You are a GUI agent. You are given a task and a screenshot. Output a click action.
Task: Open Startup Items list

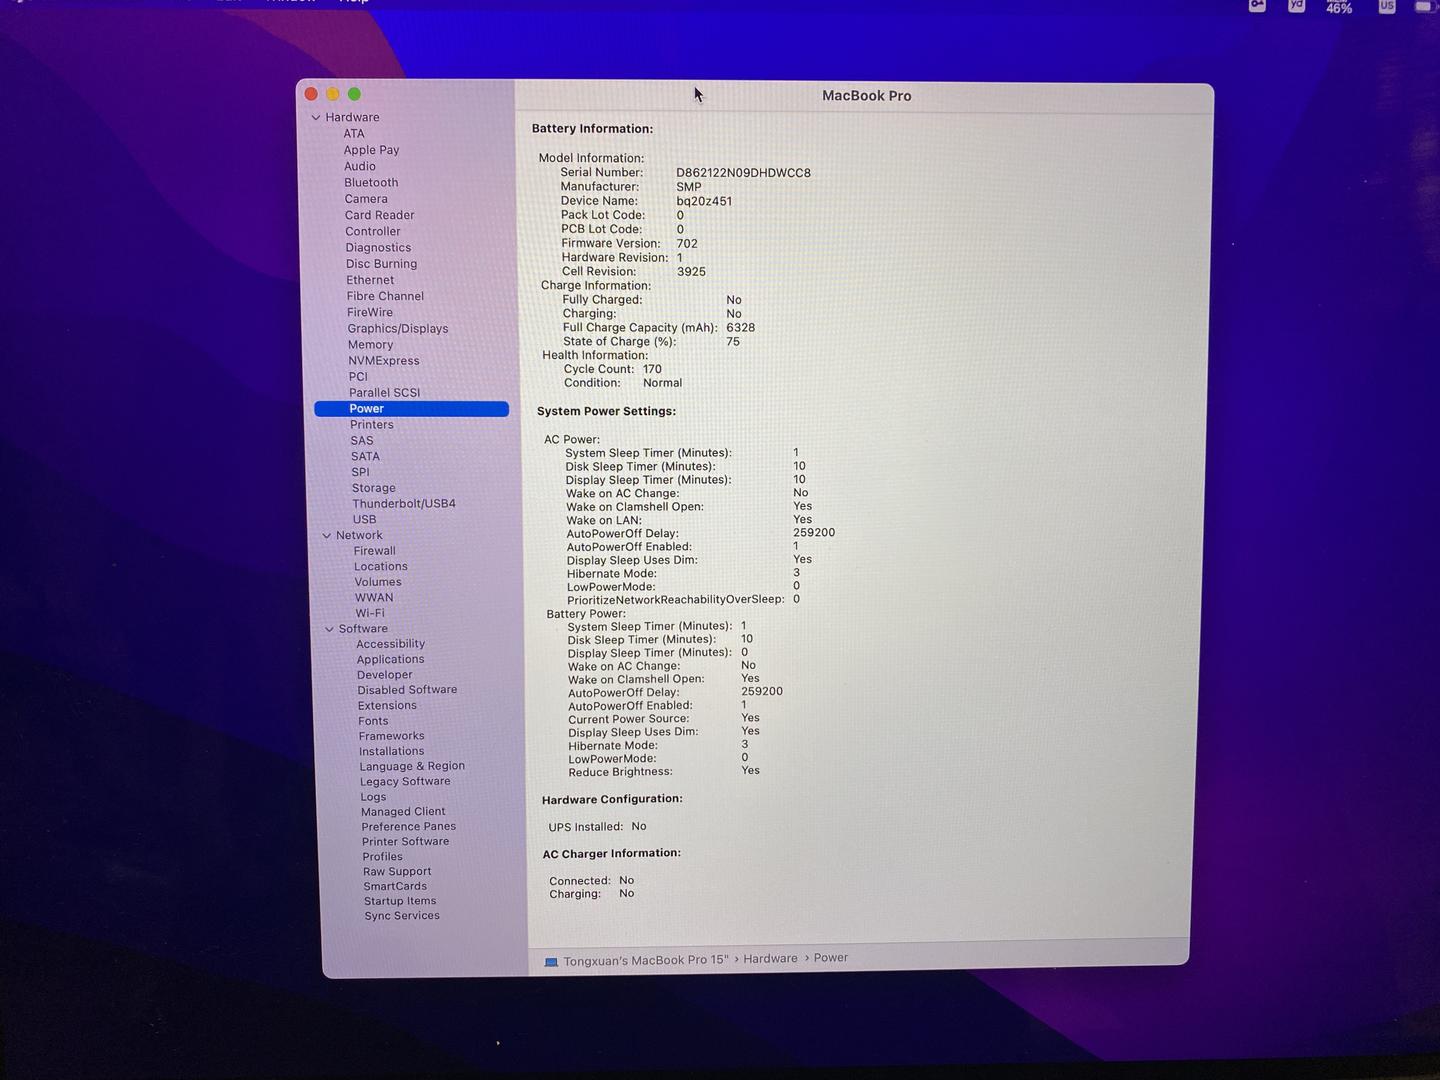pos(400,902)
